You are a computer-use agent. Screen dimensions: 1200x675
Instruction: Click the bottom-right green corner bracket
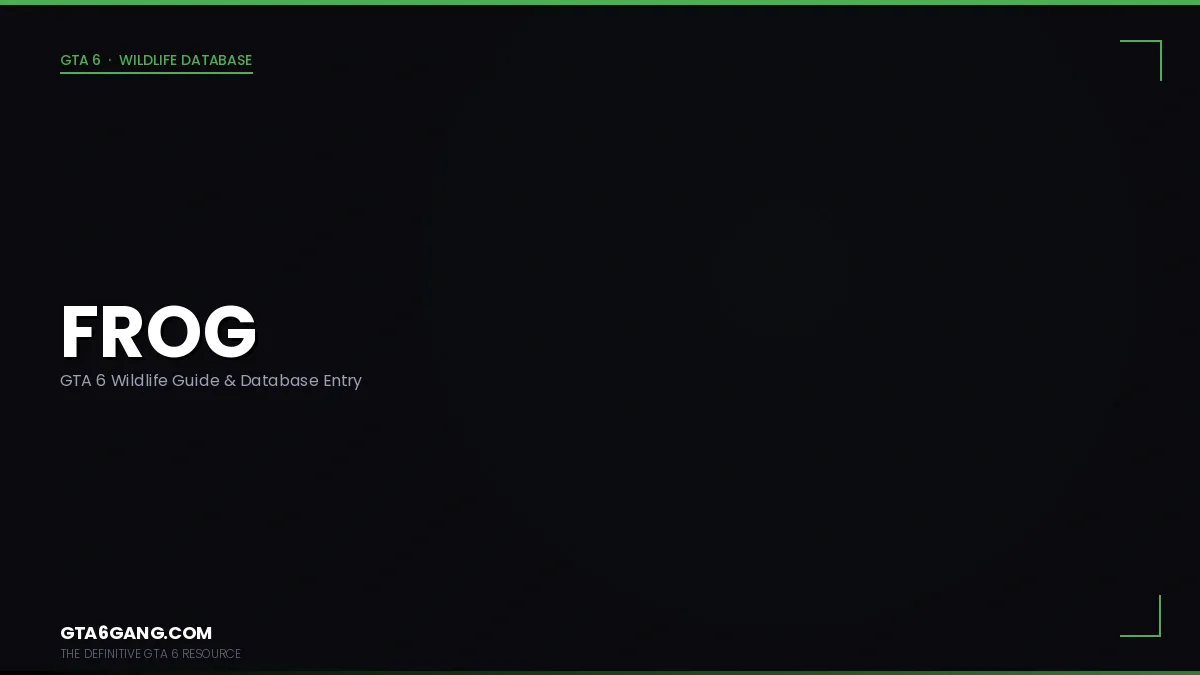pyautogui.click(x=1141, y=616)
